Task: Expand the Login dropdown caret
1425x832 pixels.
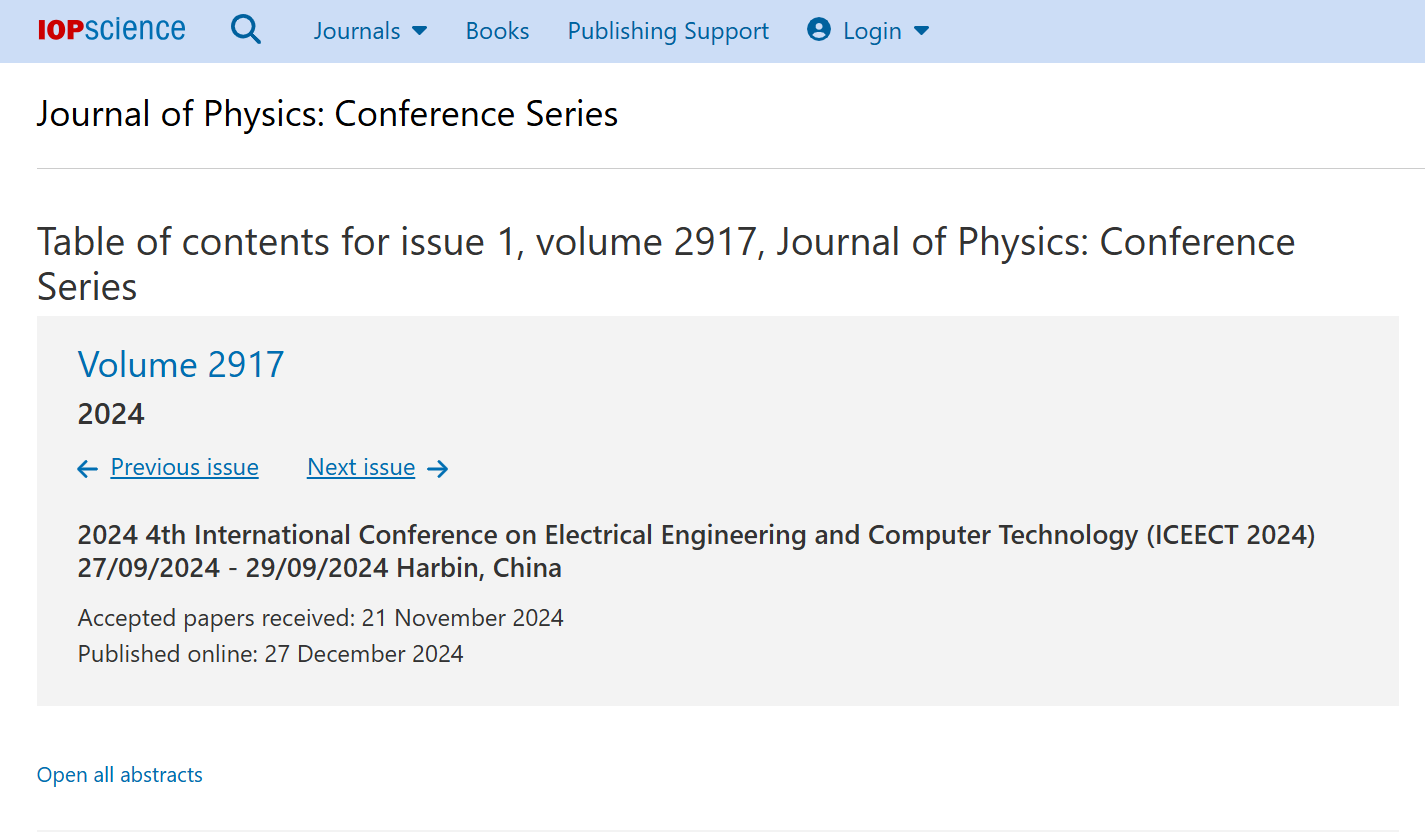Action: (922, 31)
